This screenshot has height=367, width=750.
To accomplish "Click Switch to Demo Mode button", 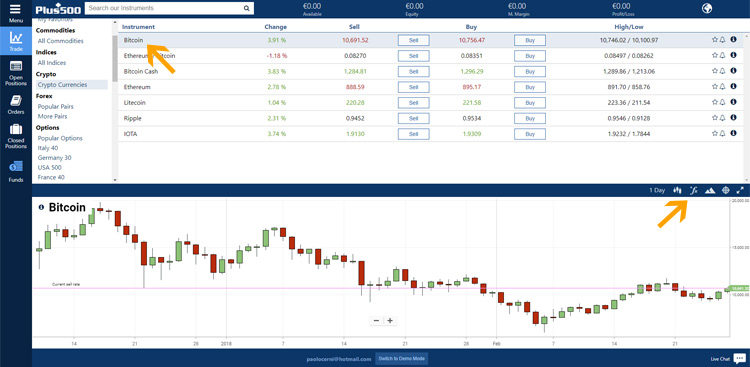I will point(401,358).
